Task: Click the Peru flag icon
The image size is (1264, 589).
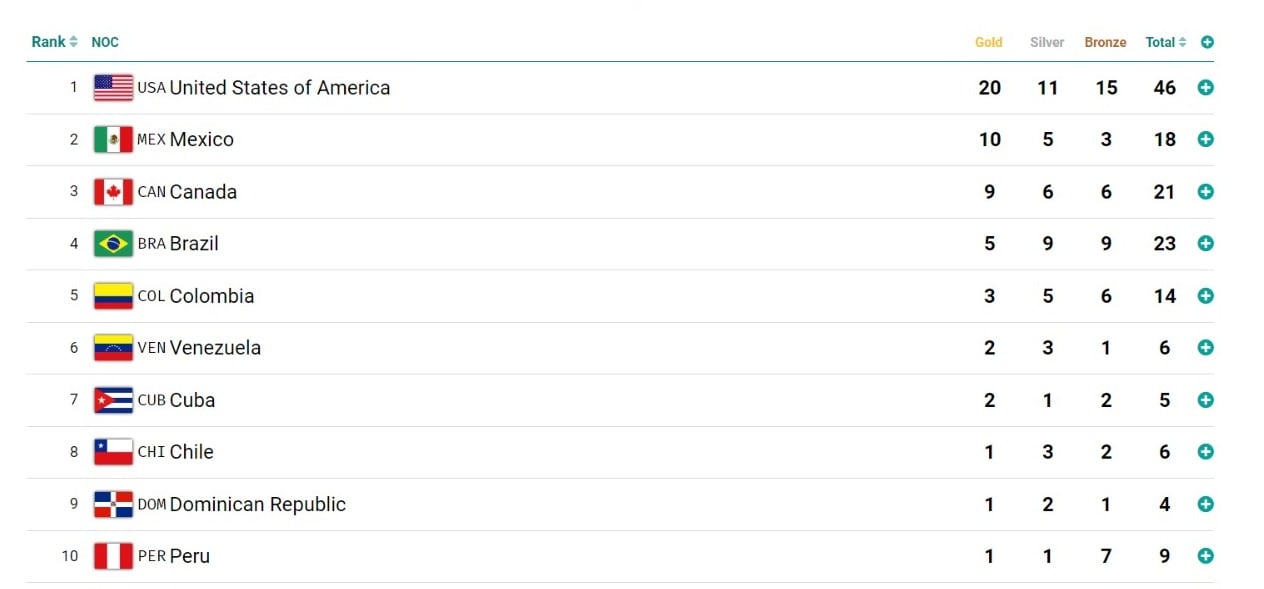Action: (x=112, y=556)
